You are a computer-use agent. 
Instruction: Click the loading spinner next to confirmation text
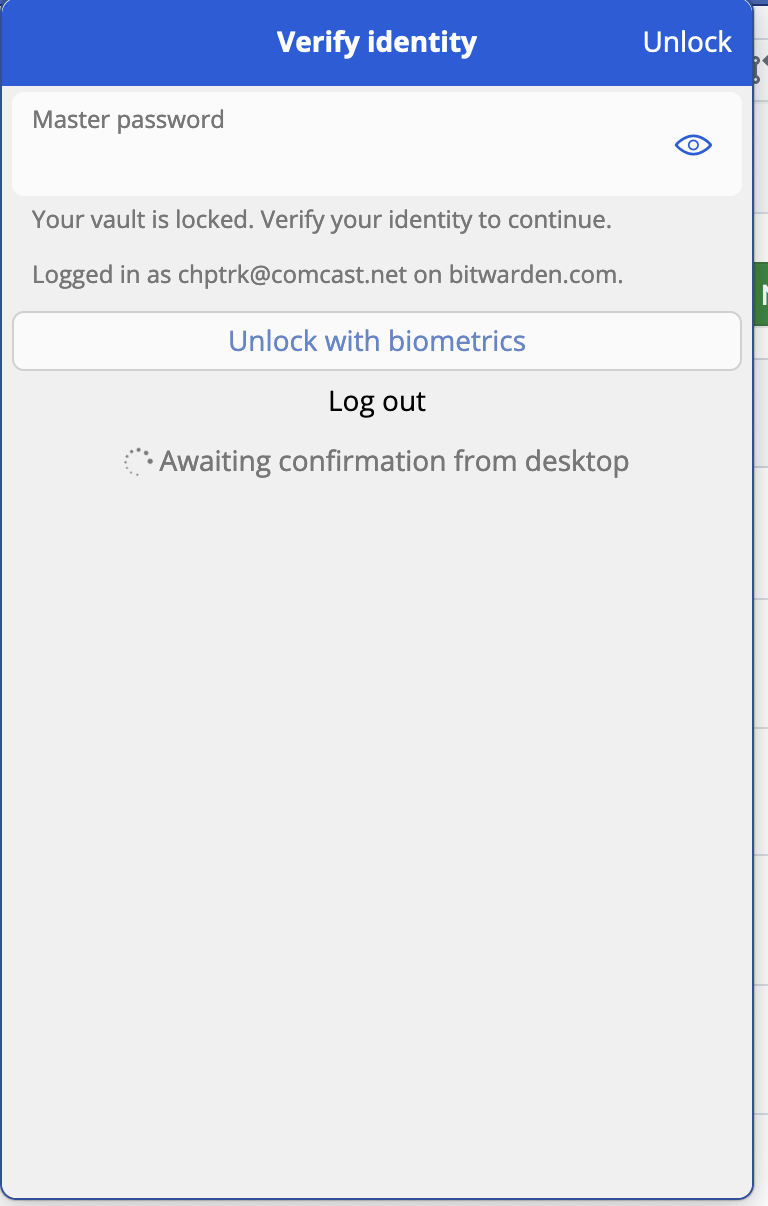click(137, 461)
